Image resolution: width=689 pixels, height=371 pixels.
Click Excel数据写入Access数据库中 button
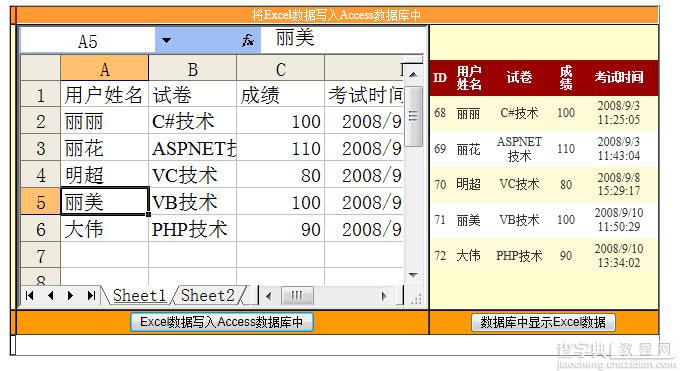[222, 322]
